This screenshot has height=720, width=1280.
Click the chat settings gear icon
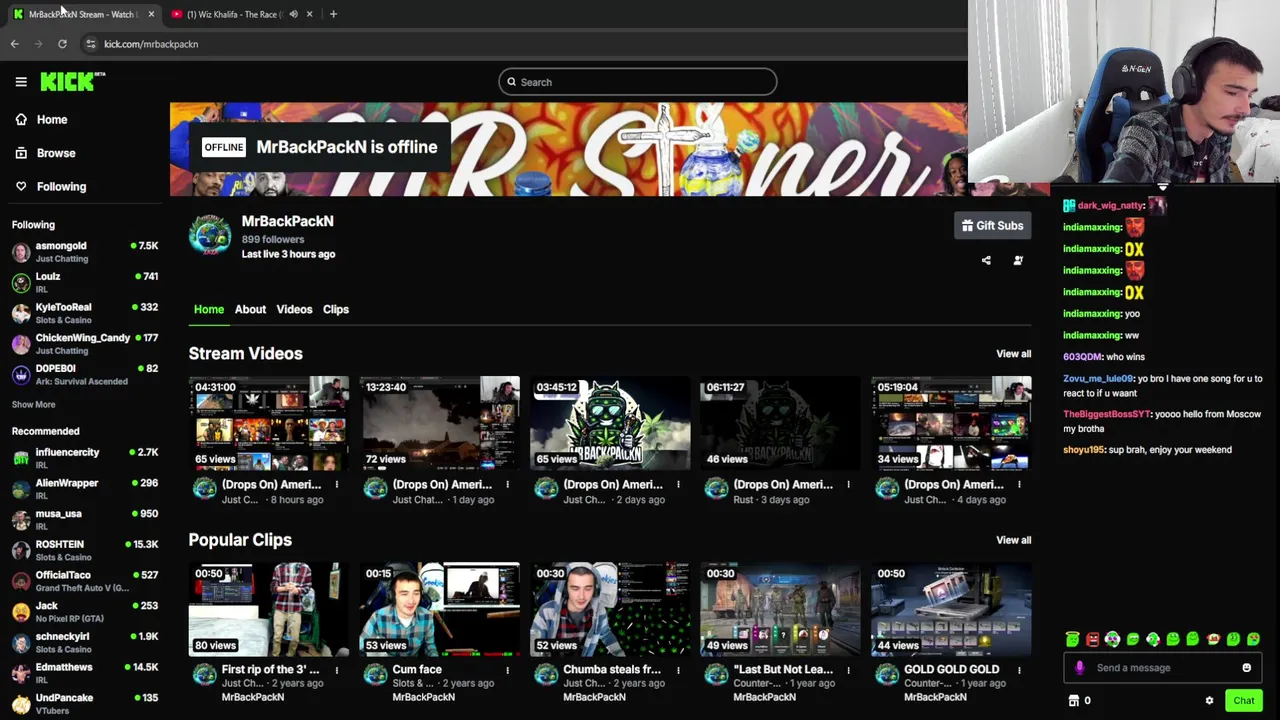[1209, 701]
